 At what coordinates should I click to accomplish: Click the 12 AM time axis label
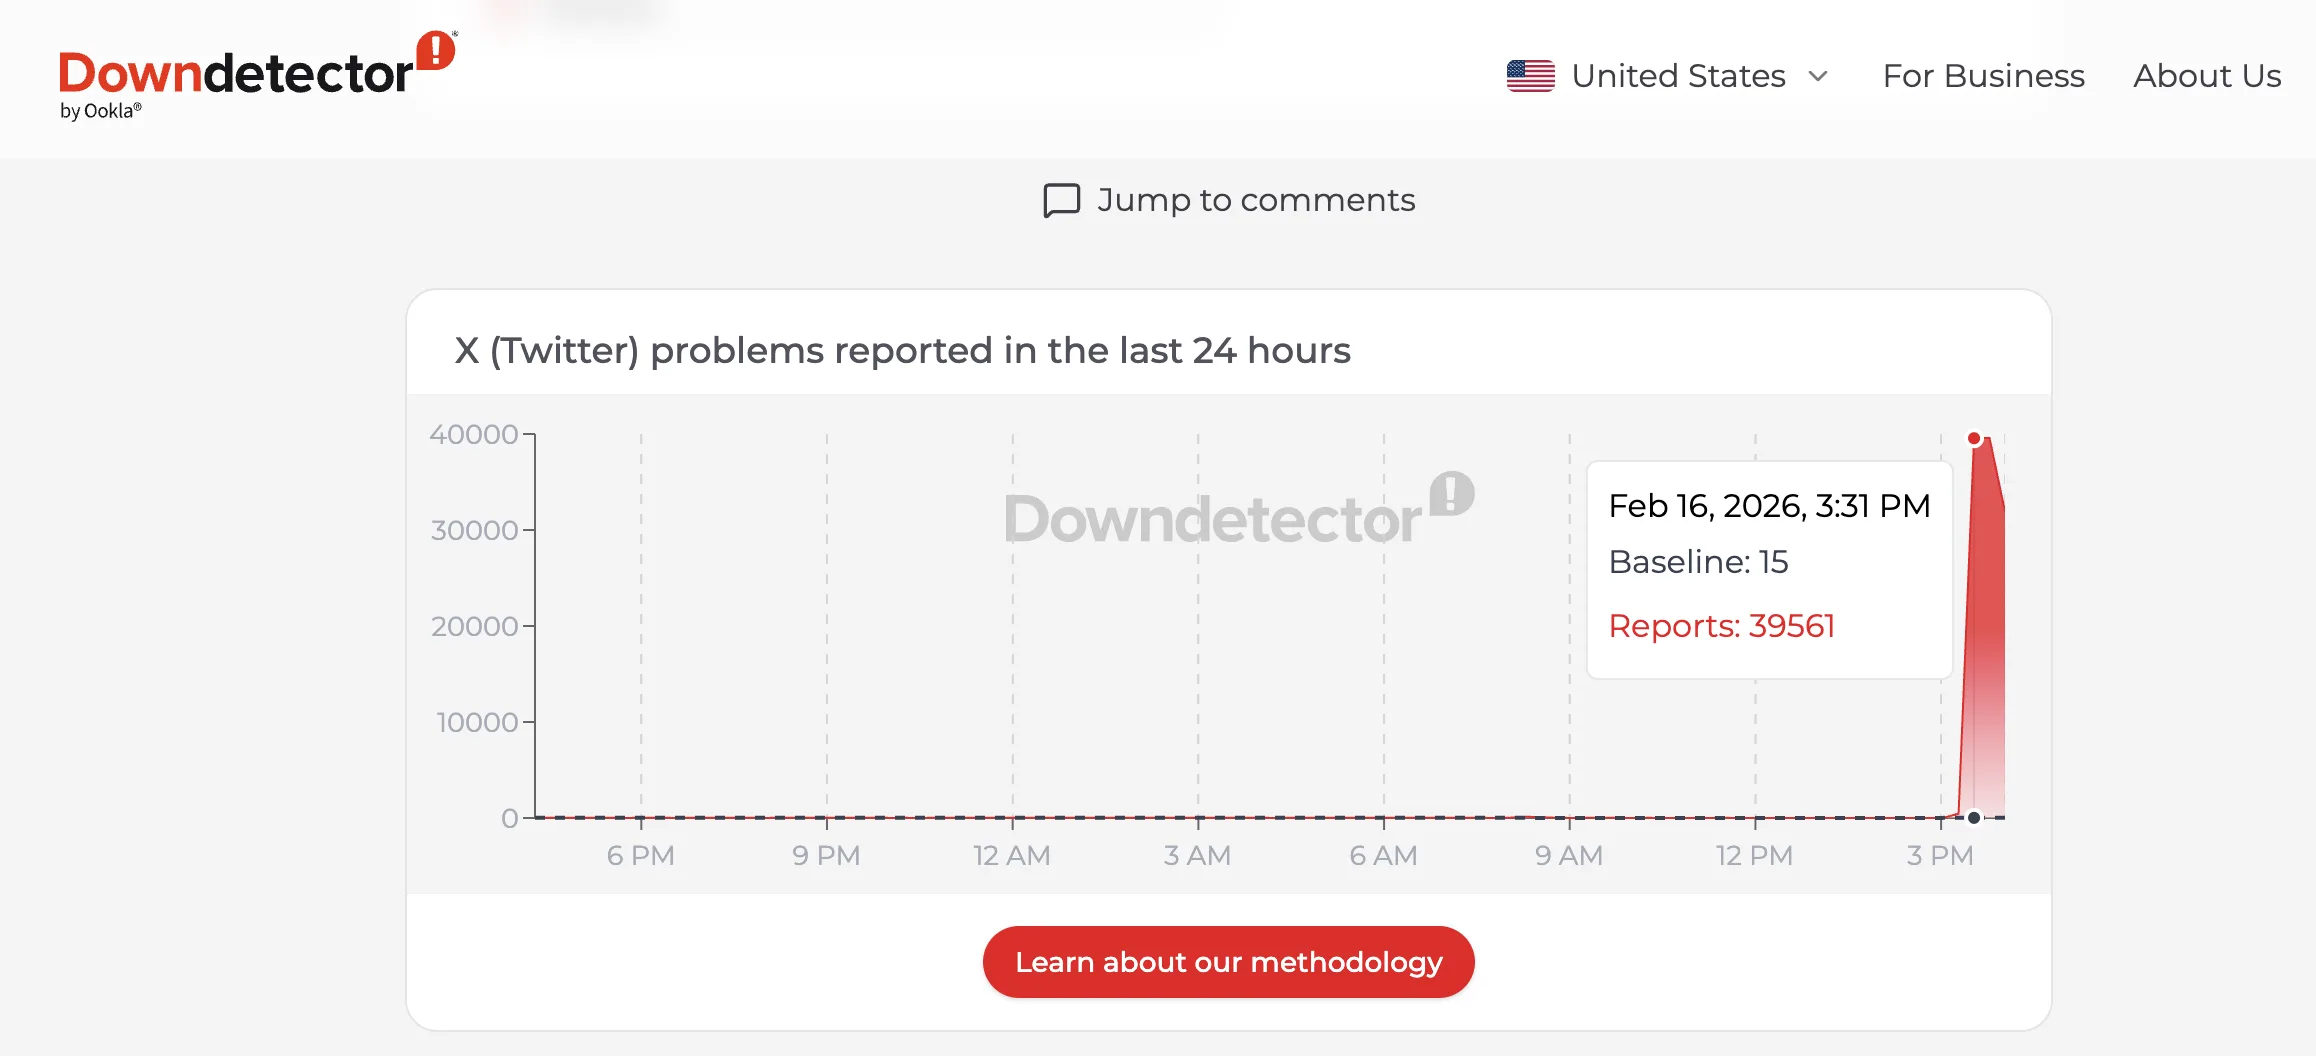1012,856
